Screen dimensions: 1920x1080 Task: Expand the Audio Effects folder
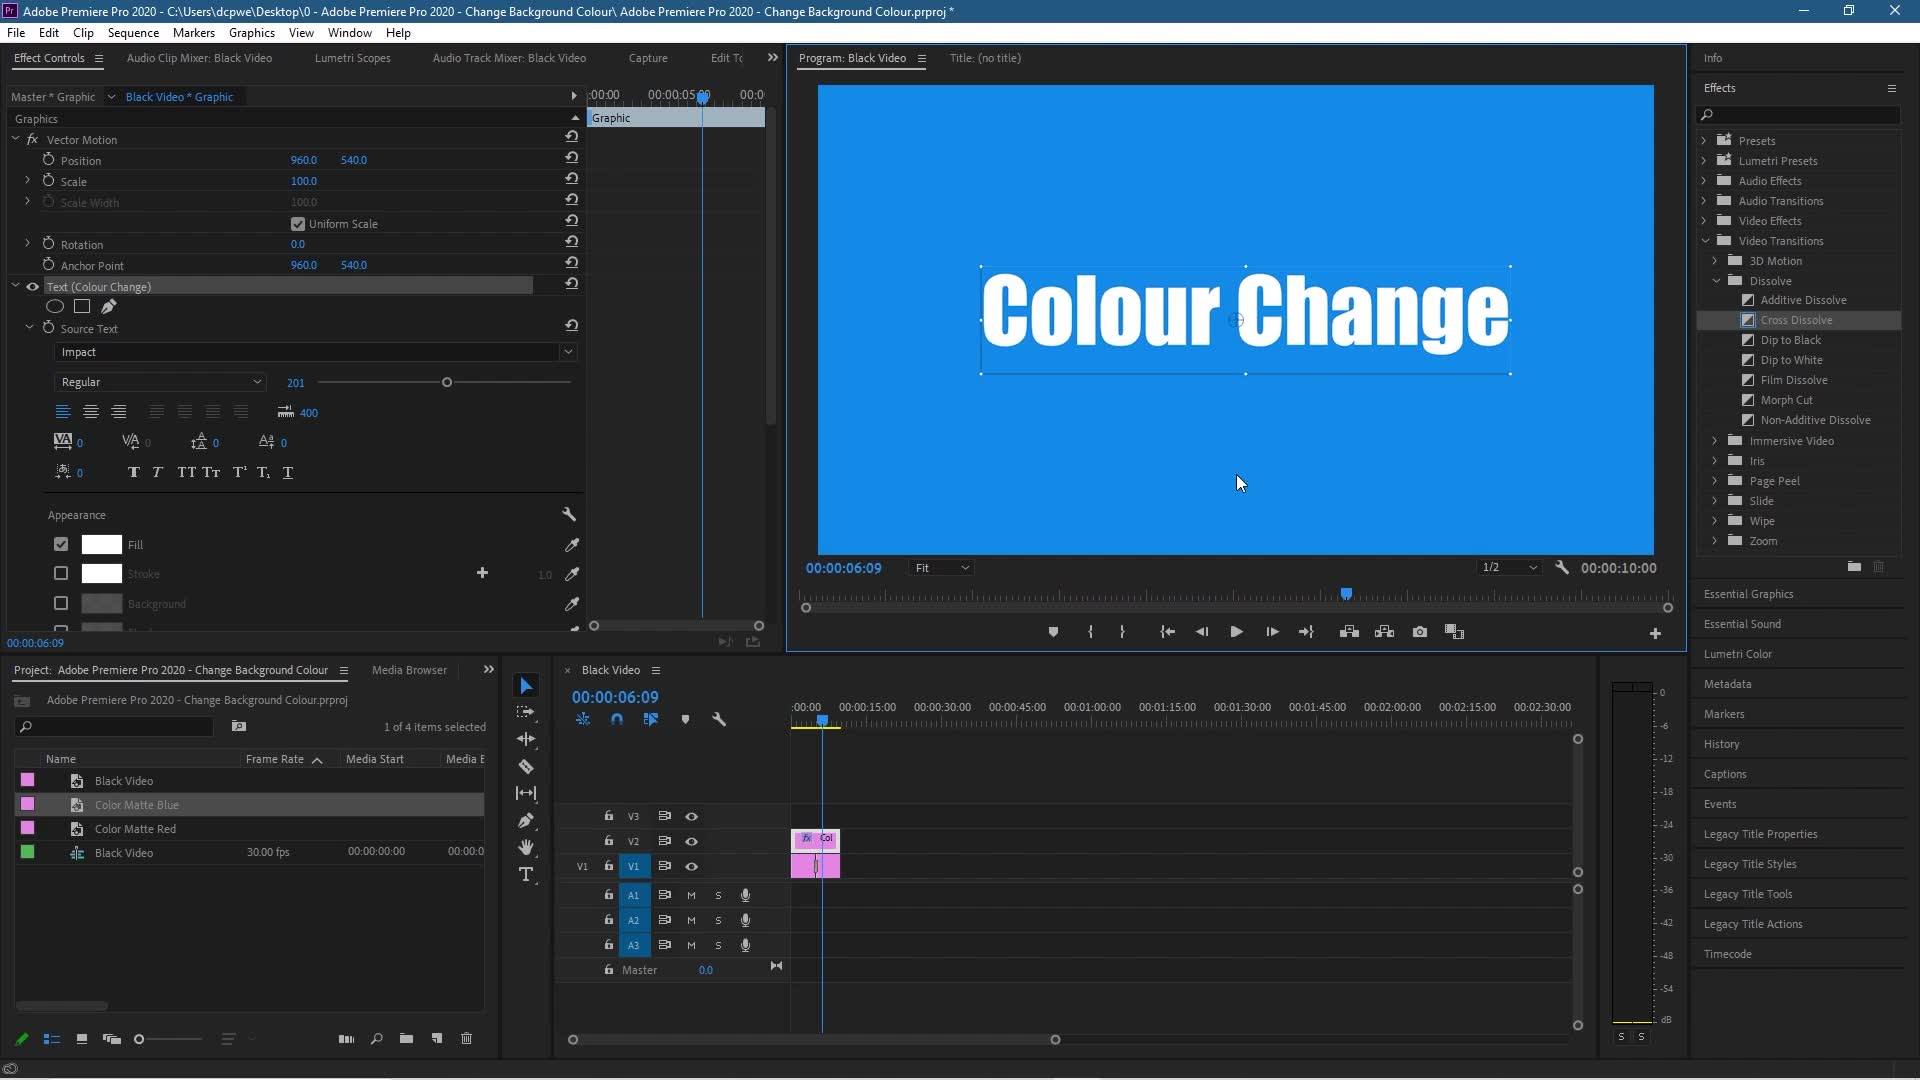tap(1704, 181)
